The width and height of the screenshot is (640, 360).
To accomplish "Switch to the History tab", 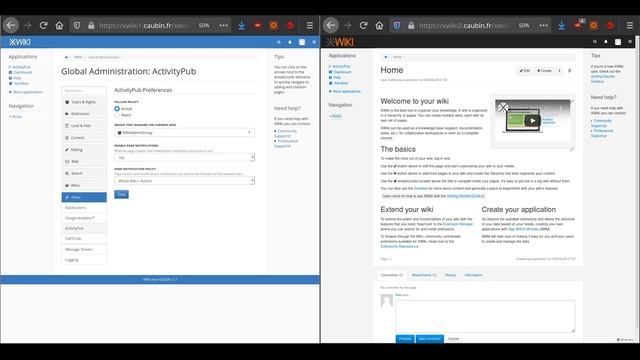I will pyautogui.click(x=451, y=275).
